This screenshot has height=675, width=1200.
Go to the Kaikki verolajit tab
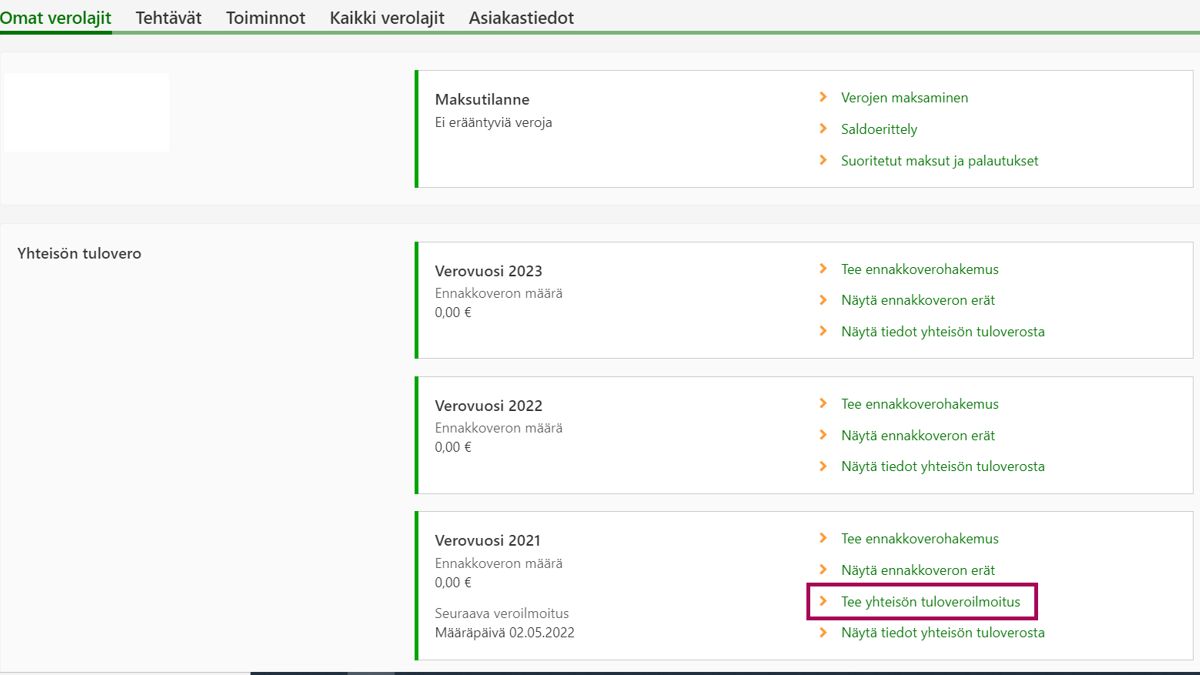pyautogui.click(x=387, y=18)
